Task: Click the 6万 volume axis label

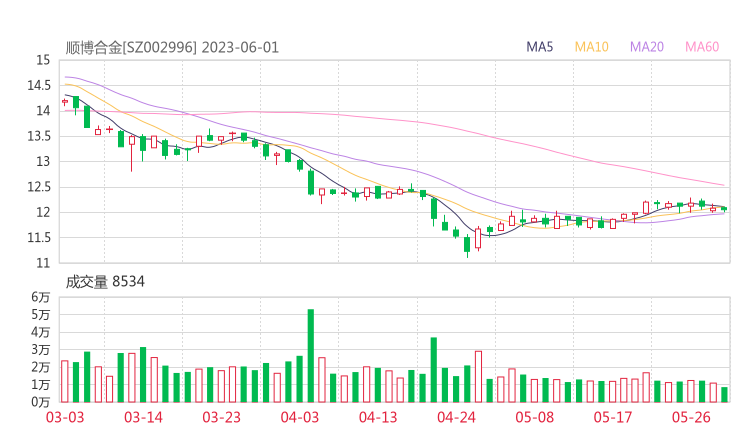Action: [x=41, y=297]
